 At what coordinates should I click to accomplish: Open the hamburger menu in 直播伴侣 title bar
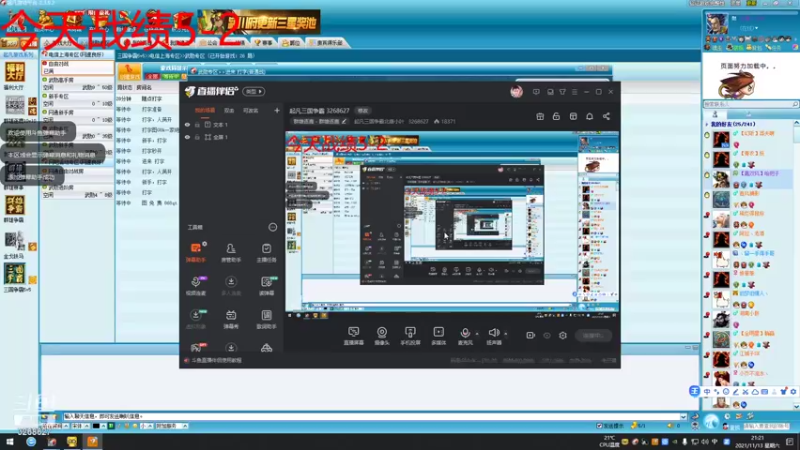coord(574,92)
